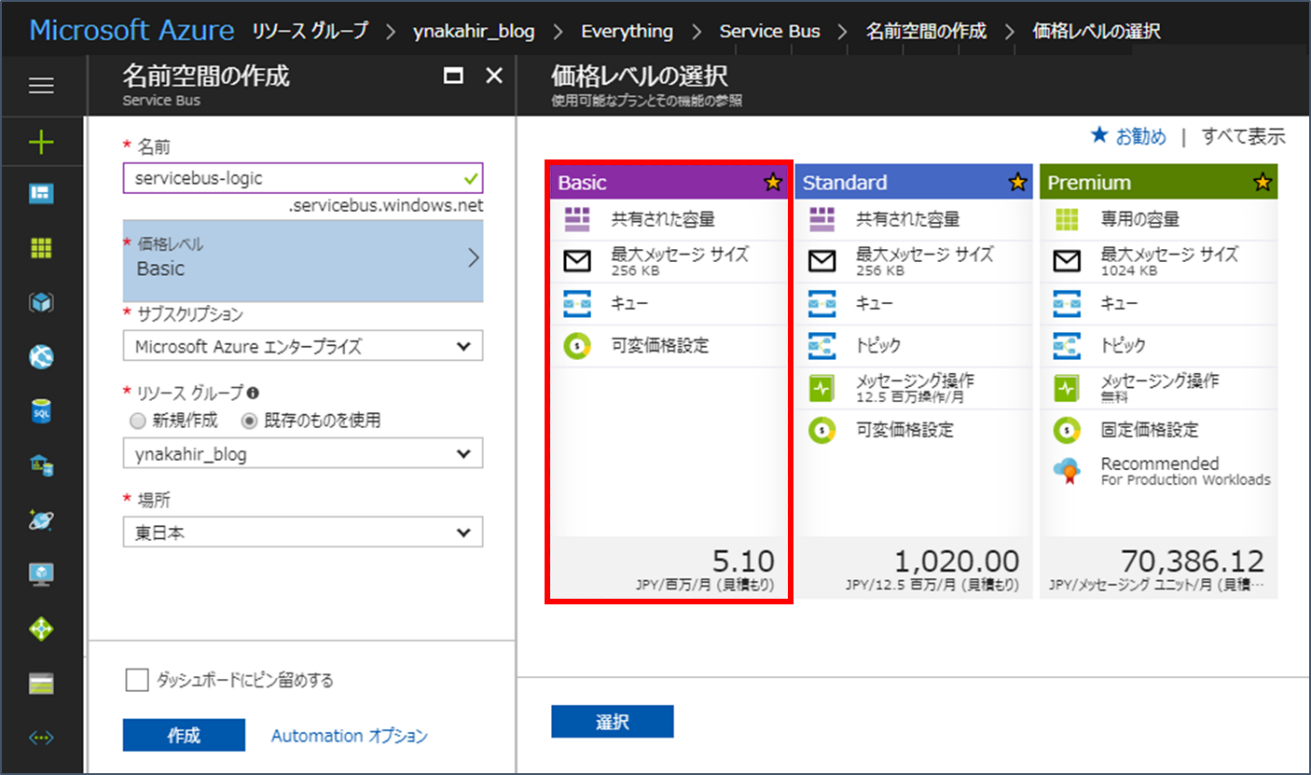This screenshot has height=775, width=1311.
Task: Open the hamburger menu in the sidebar
Action: 41,87
